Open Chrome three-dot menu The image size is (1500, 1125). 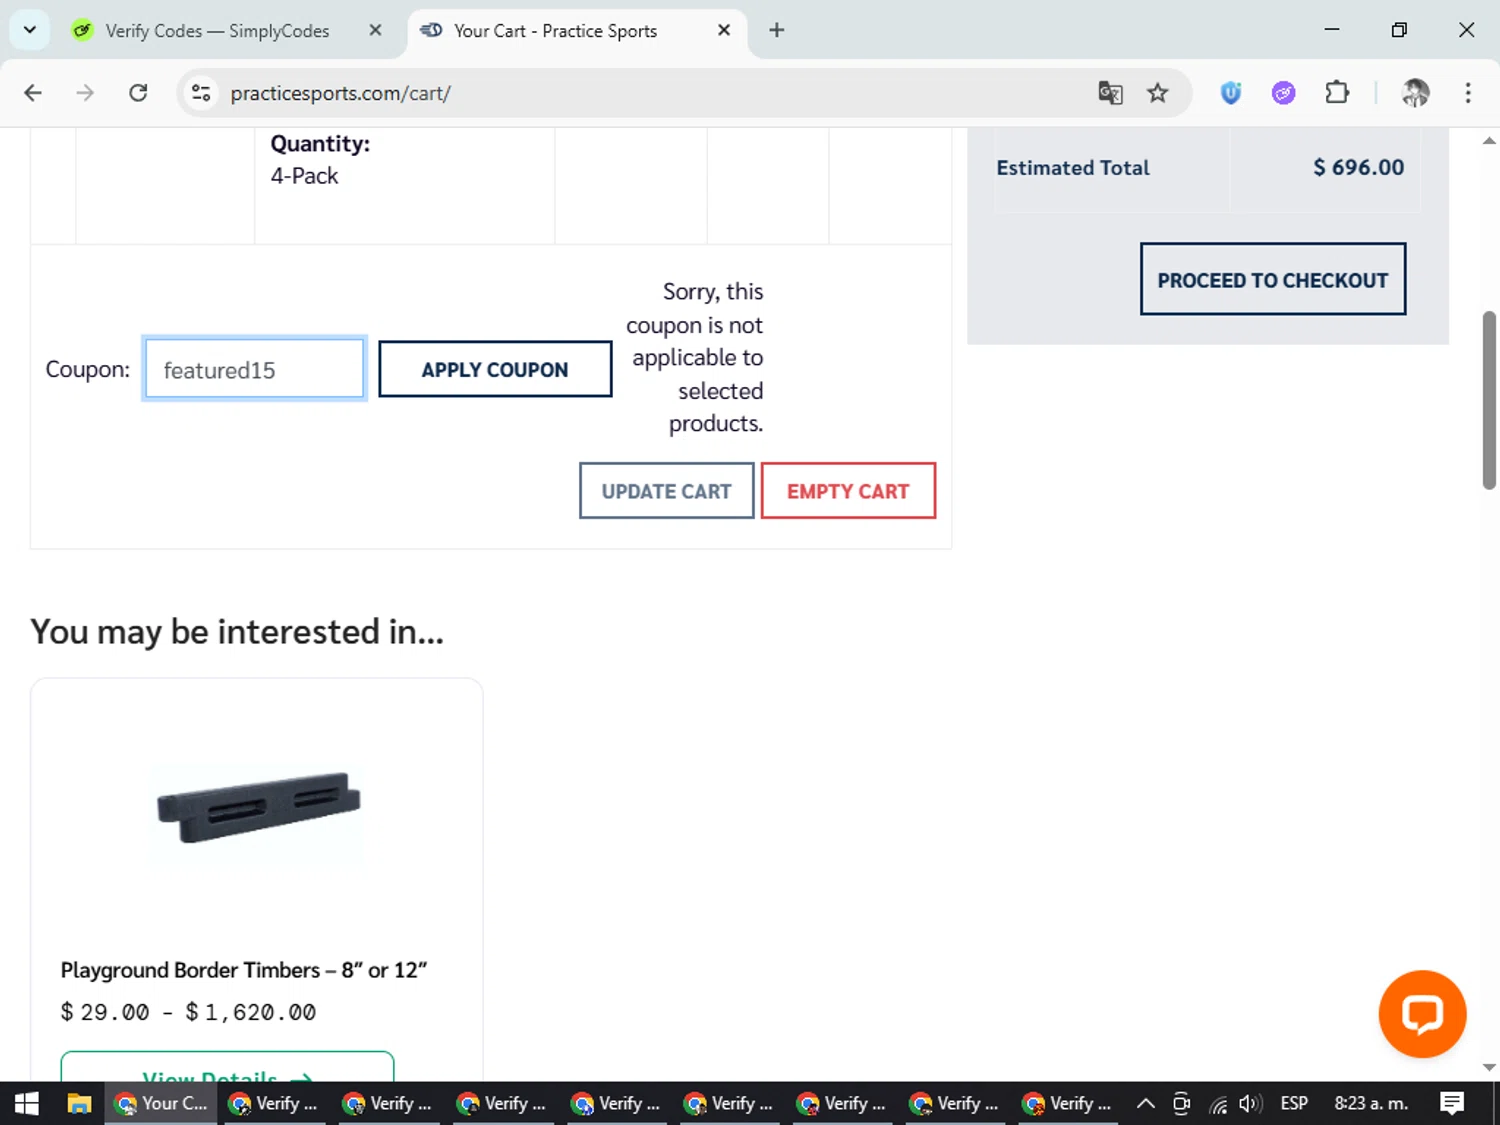click(1468, 93)
